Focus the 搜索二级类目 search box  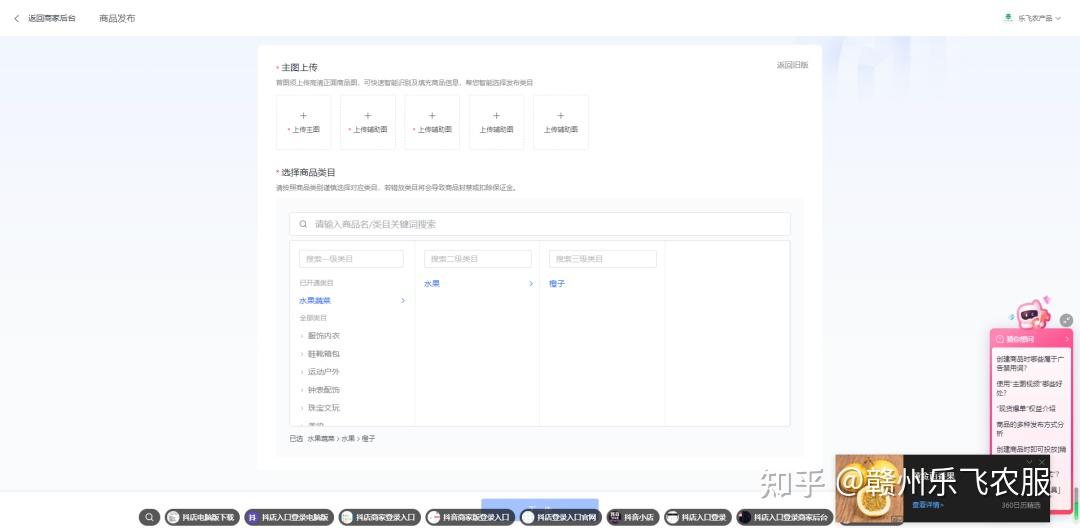click(478, 259)
